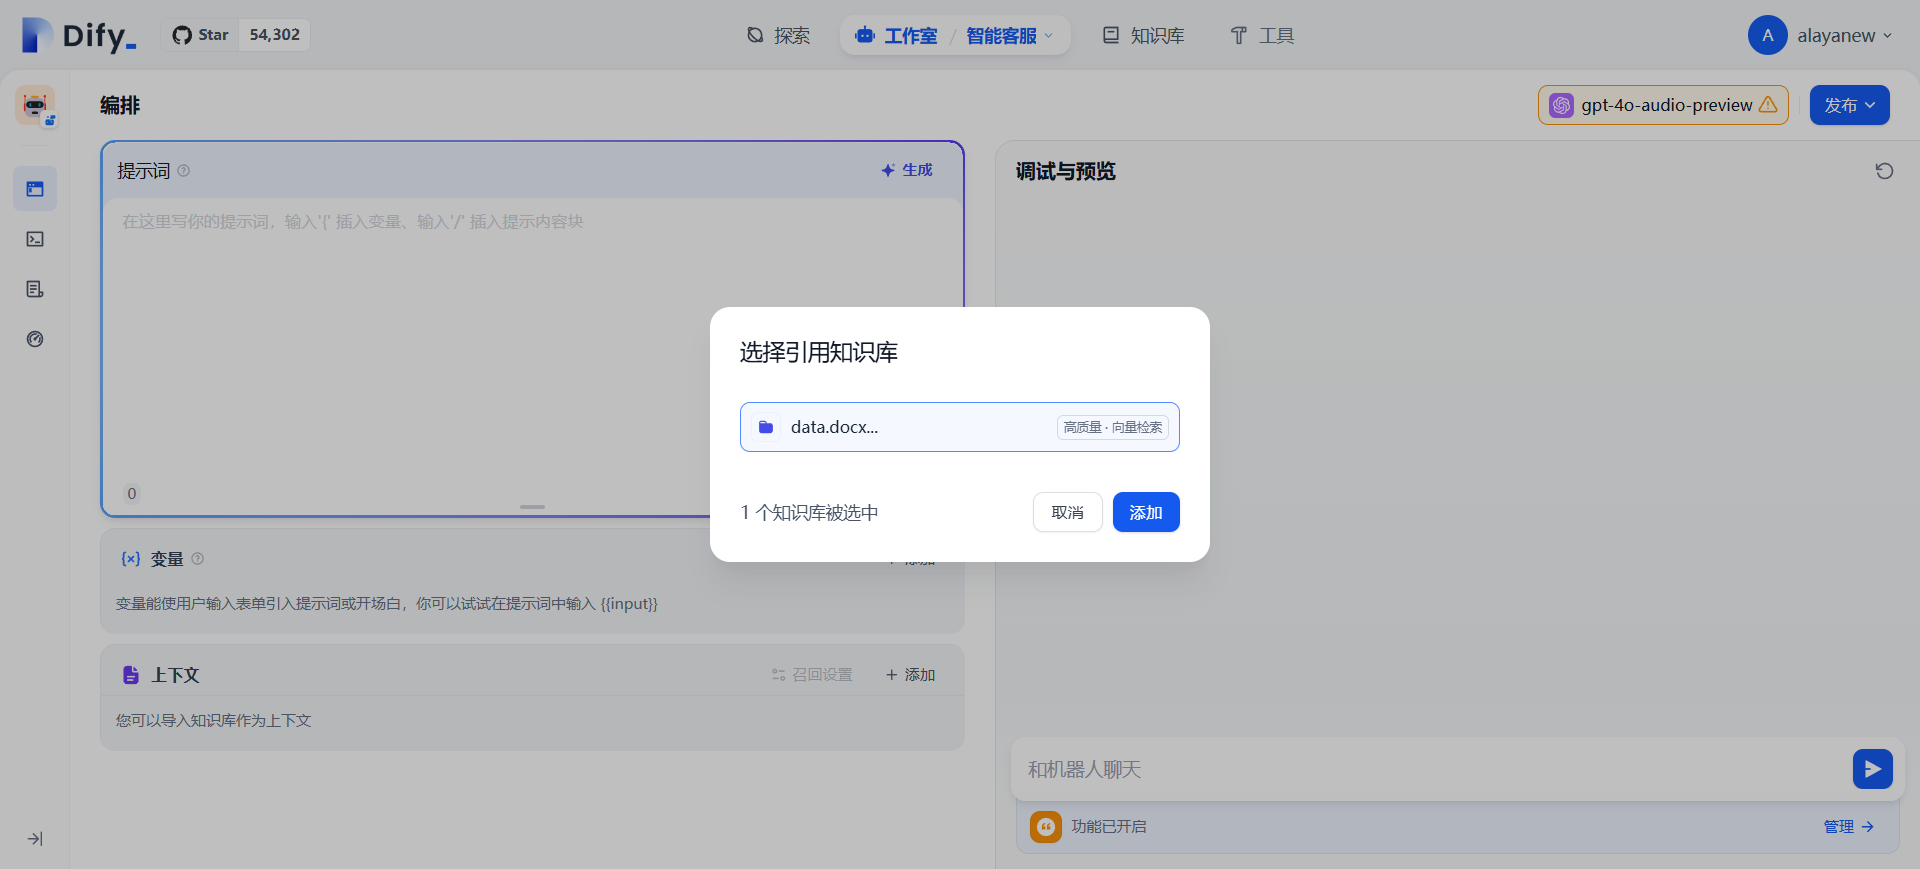Go to the 探索 explore tab
The height and width of the screenshot is (869, 1920).
779,36
